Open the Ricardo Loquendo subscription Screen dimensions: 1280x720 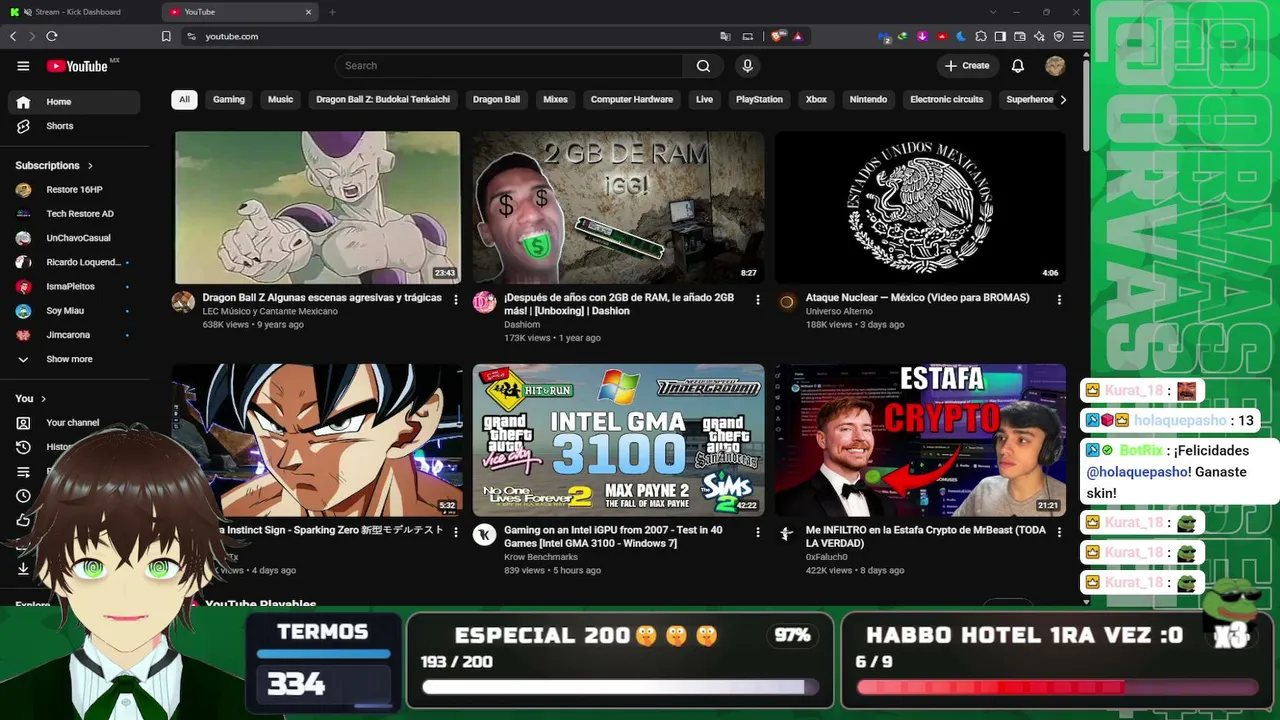point(74,262)
